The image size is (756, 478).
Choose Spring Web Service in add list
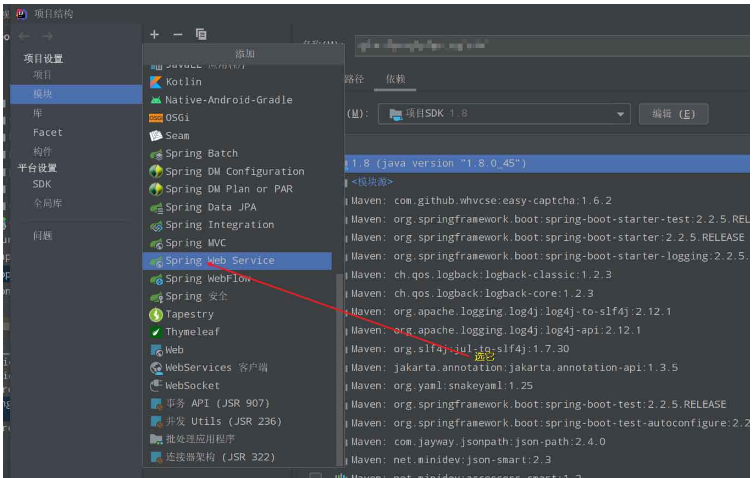click(237, 261)
